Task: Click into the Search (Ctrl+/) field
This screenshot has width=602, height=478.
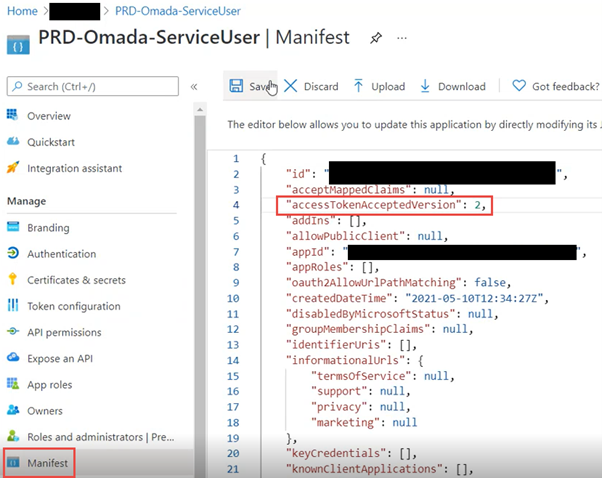Action: 93,86
